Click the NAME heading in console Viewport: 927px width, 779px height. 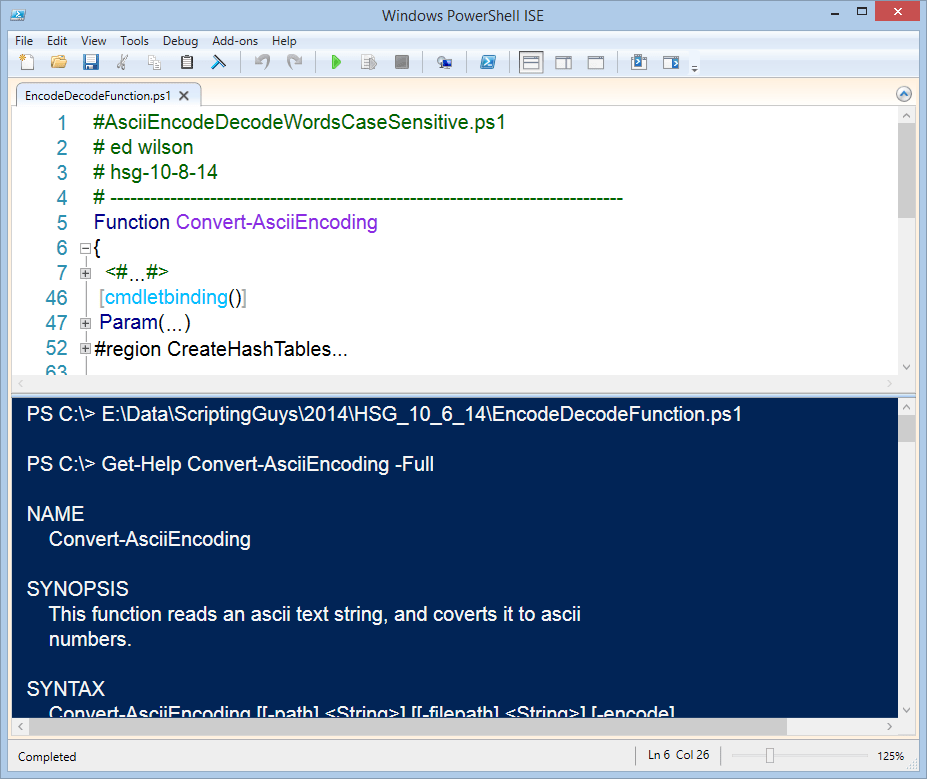(56, 514)
